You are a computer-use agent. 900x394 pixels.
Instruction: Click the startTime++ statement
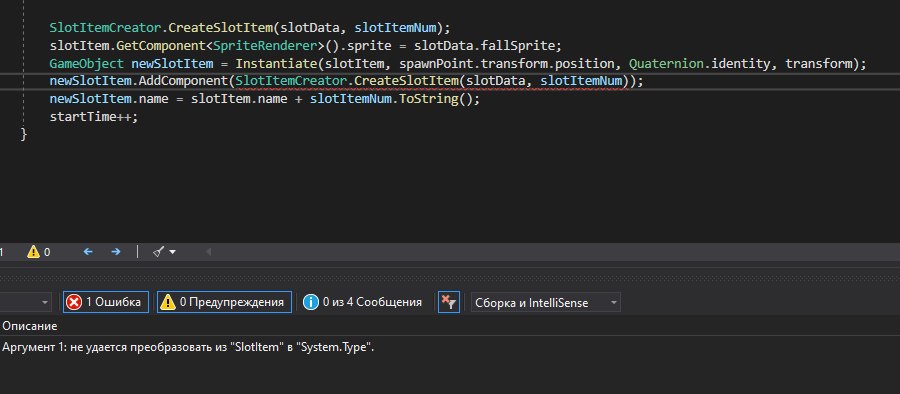94,117
